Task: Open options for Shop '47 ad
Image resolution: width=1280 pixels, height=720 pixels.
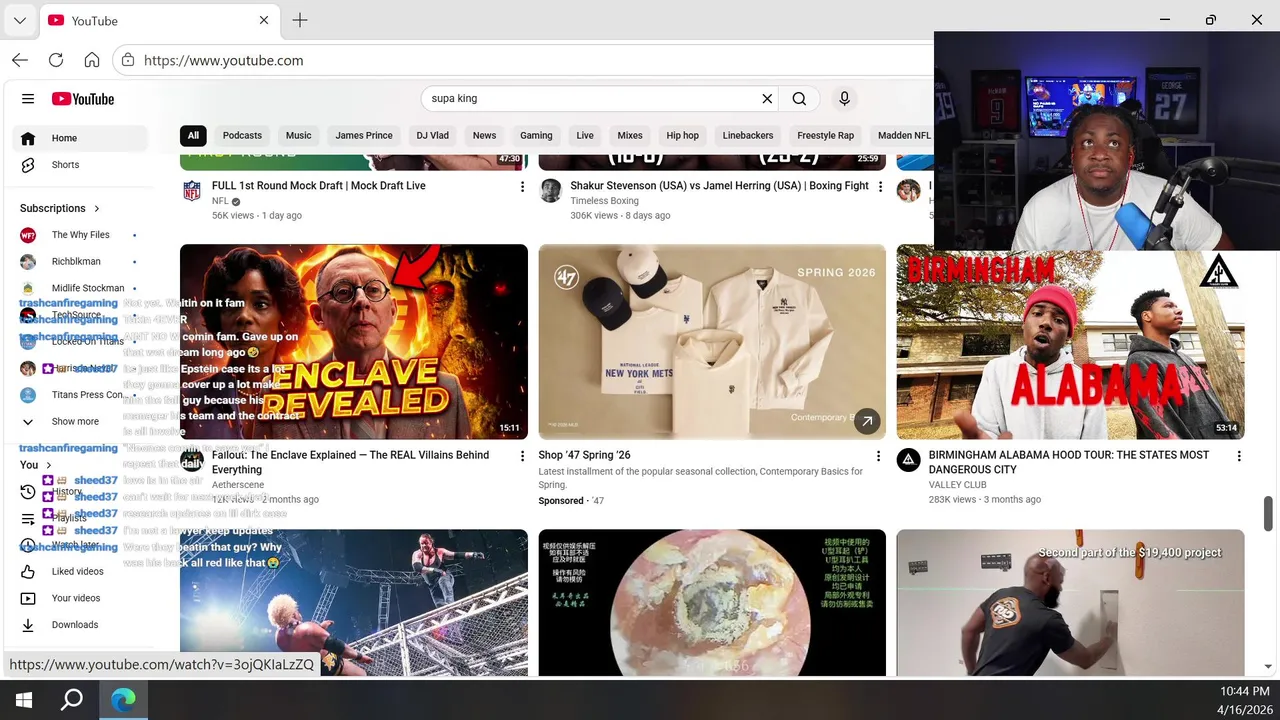Action: 879,456
